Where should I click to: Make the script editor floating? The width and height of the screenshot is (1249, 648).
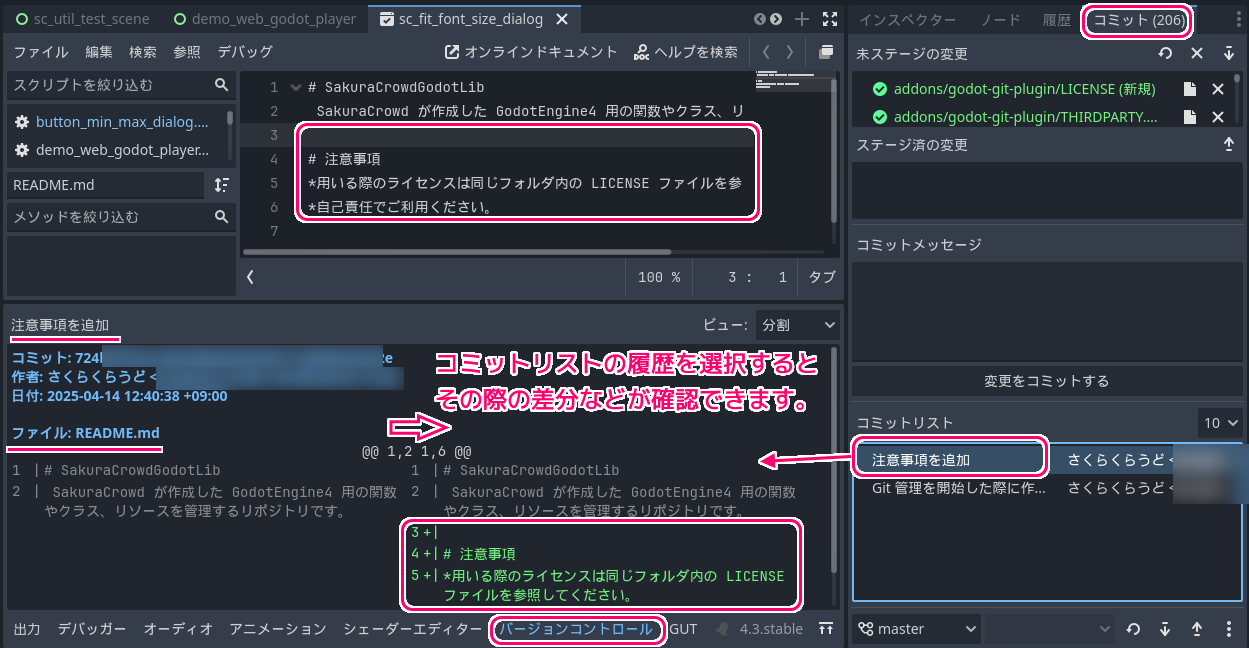(826, 52)
